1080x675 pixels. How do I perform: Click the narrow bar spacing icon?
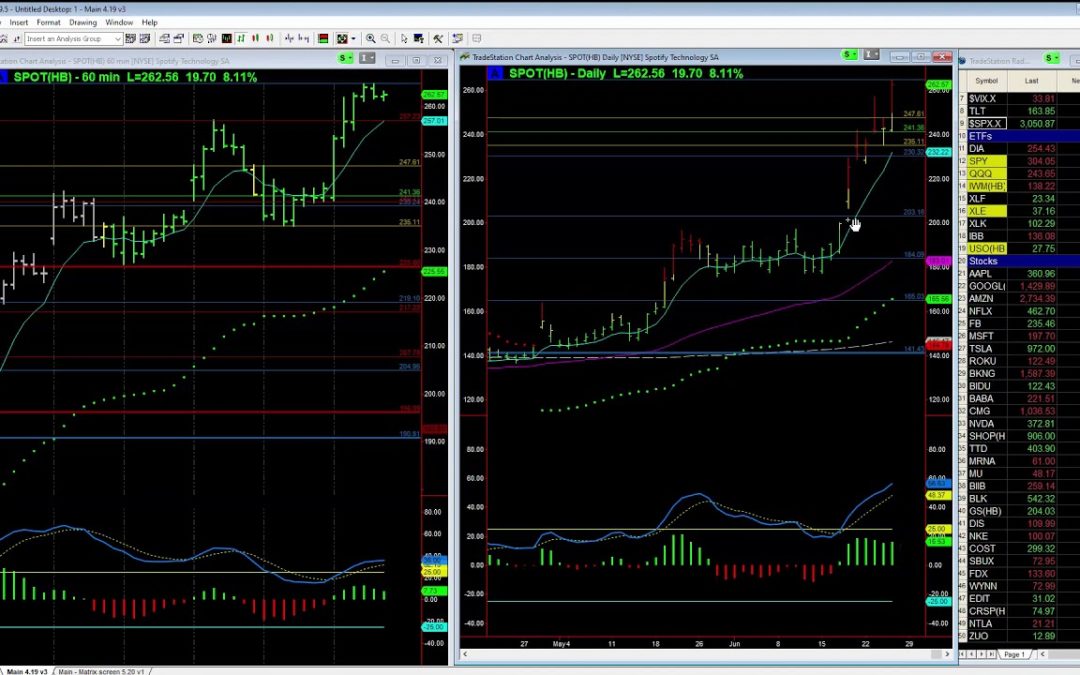pos(289,39)
